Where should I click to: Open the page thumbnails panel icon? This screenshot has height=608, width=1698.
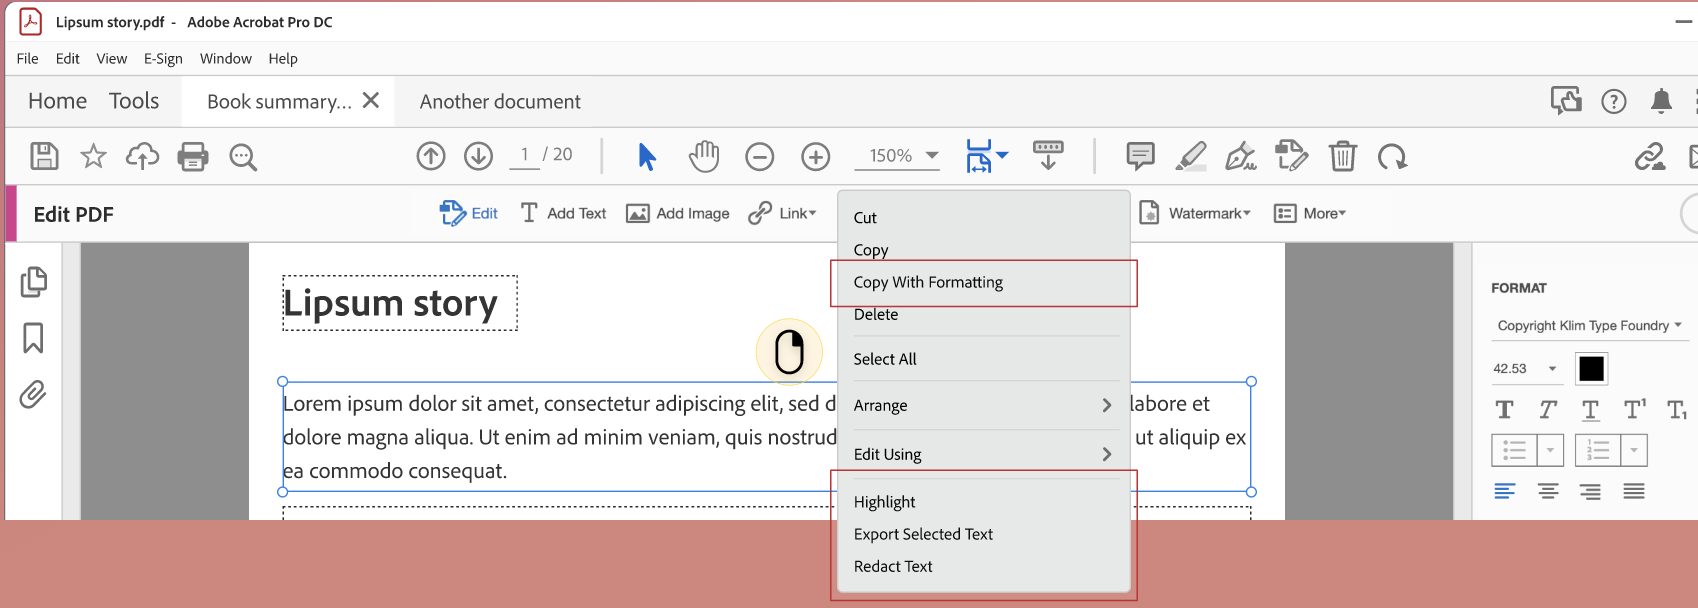tap(33, 282)
